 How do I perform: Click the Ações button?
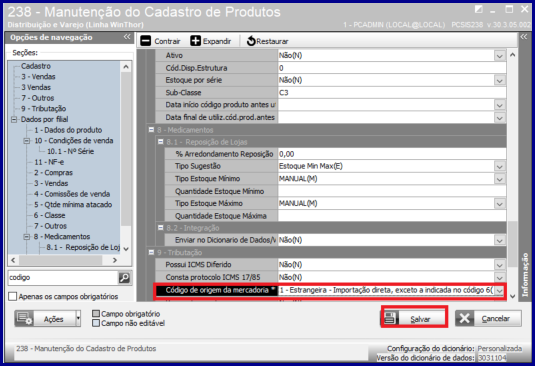pos(47,319)
